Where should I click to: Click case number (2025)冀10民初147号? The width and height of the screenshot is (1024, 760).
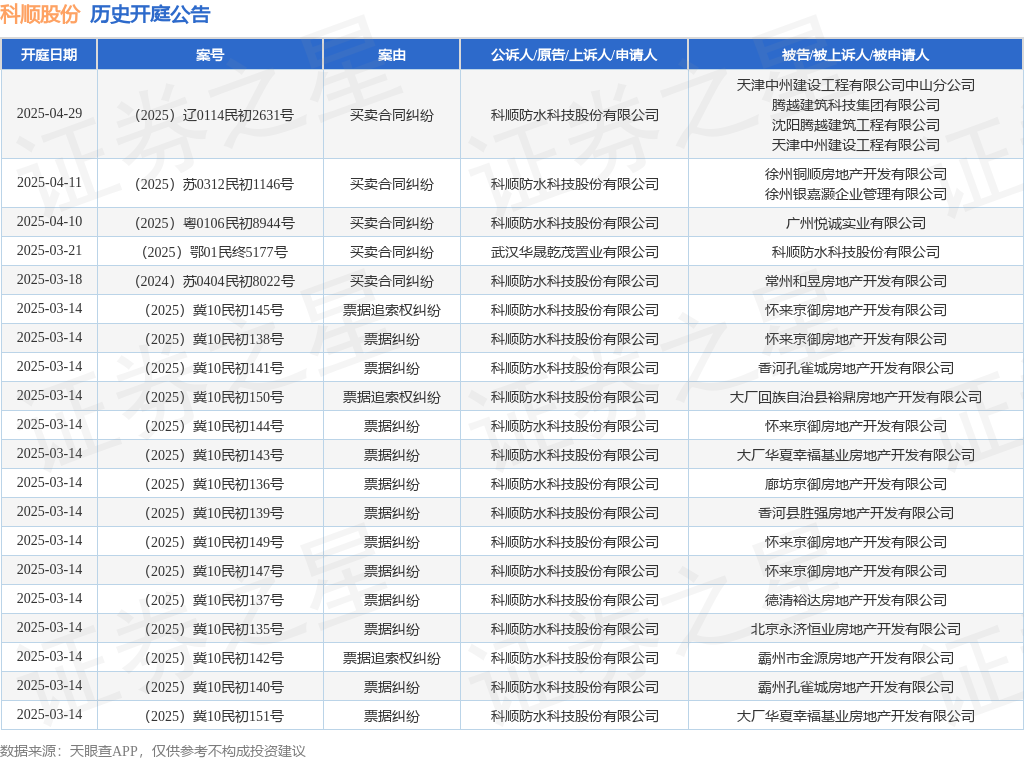[214, 571]
